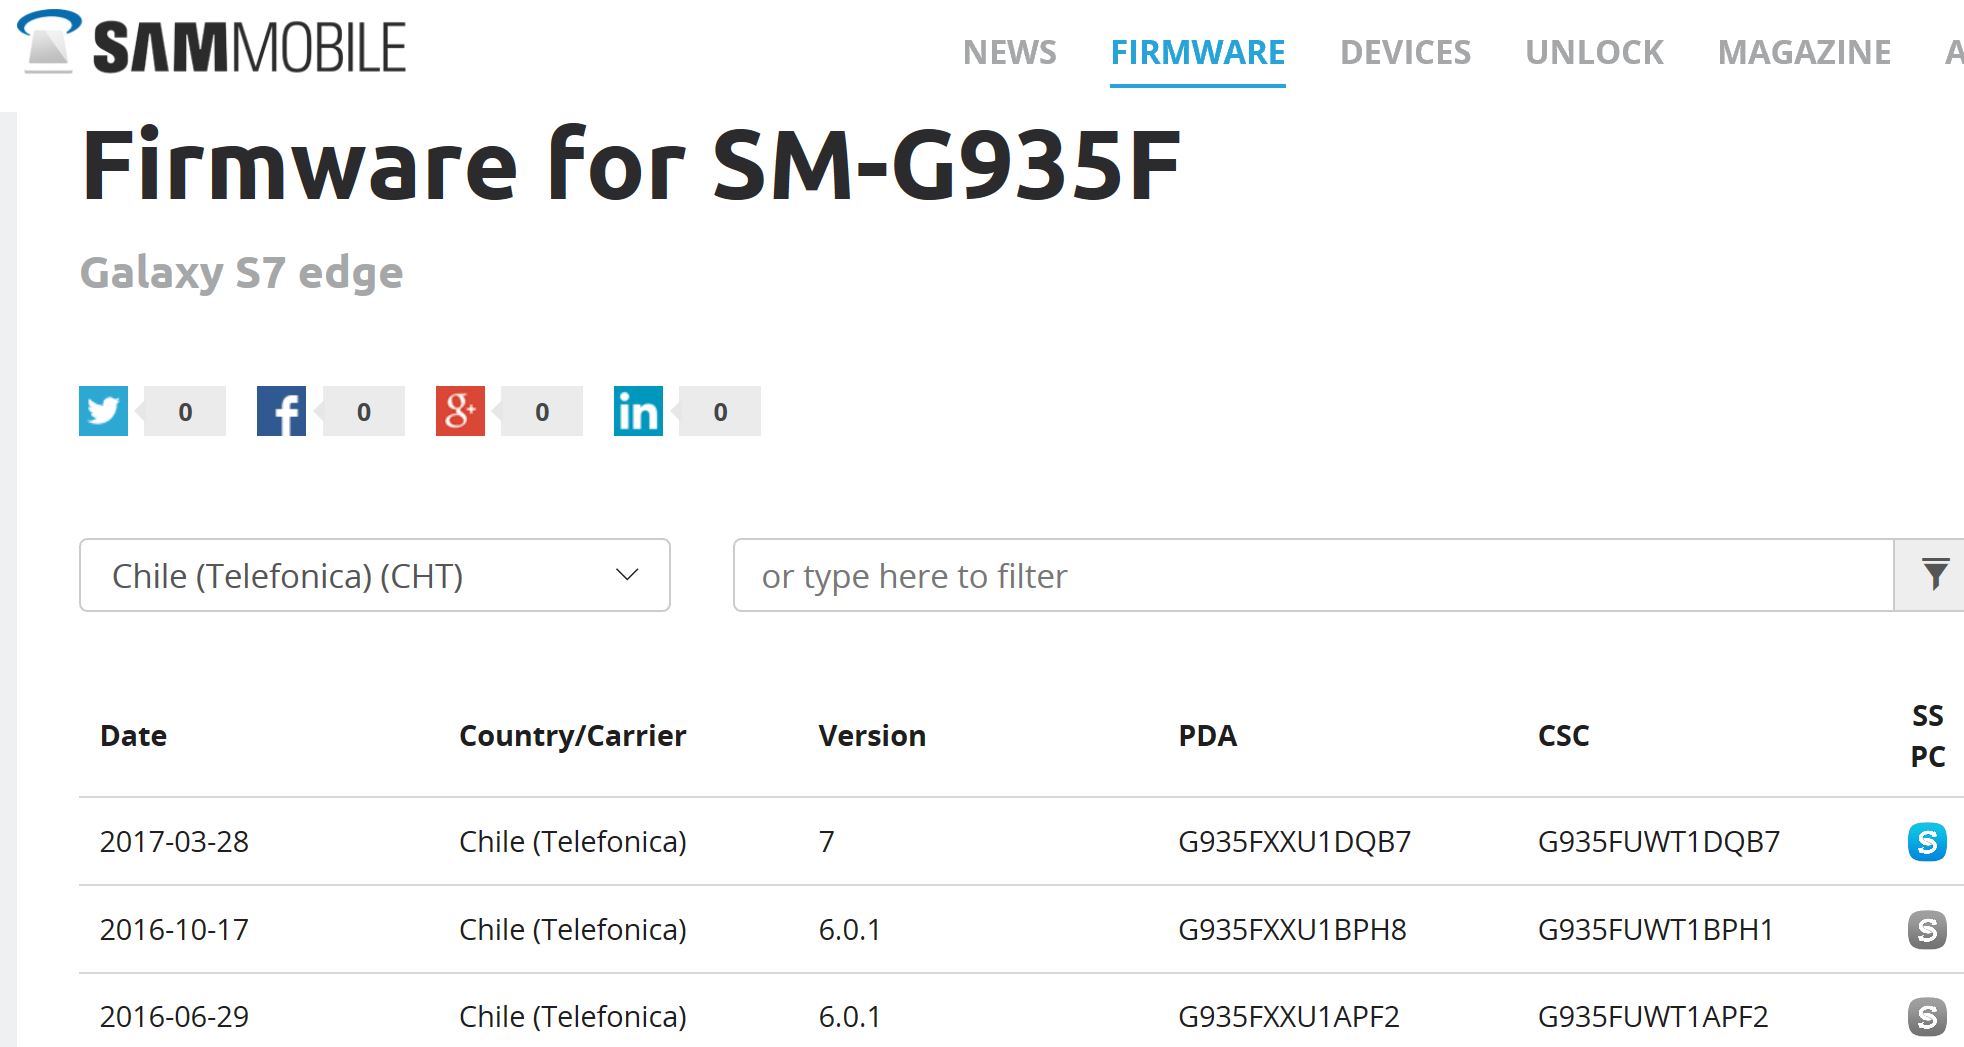Open the 2016-06-29 firmware entry
1964x1047 pixels.
pos(174,1017)
